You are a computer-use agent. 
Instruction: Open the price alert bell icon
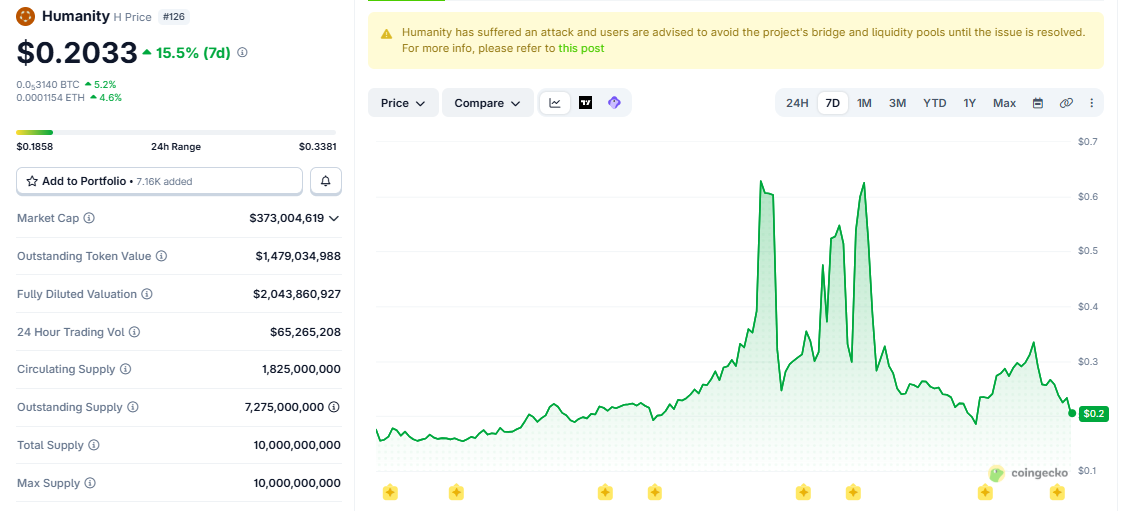(326, 181)
